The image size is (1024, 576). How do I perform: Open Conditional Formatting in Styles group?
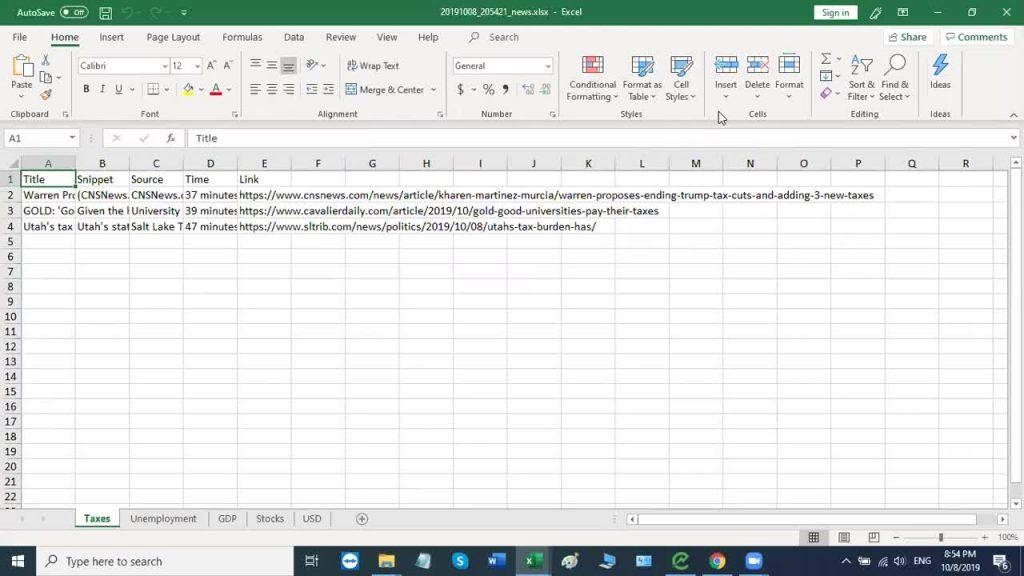pos(592,78)
